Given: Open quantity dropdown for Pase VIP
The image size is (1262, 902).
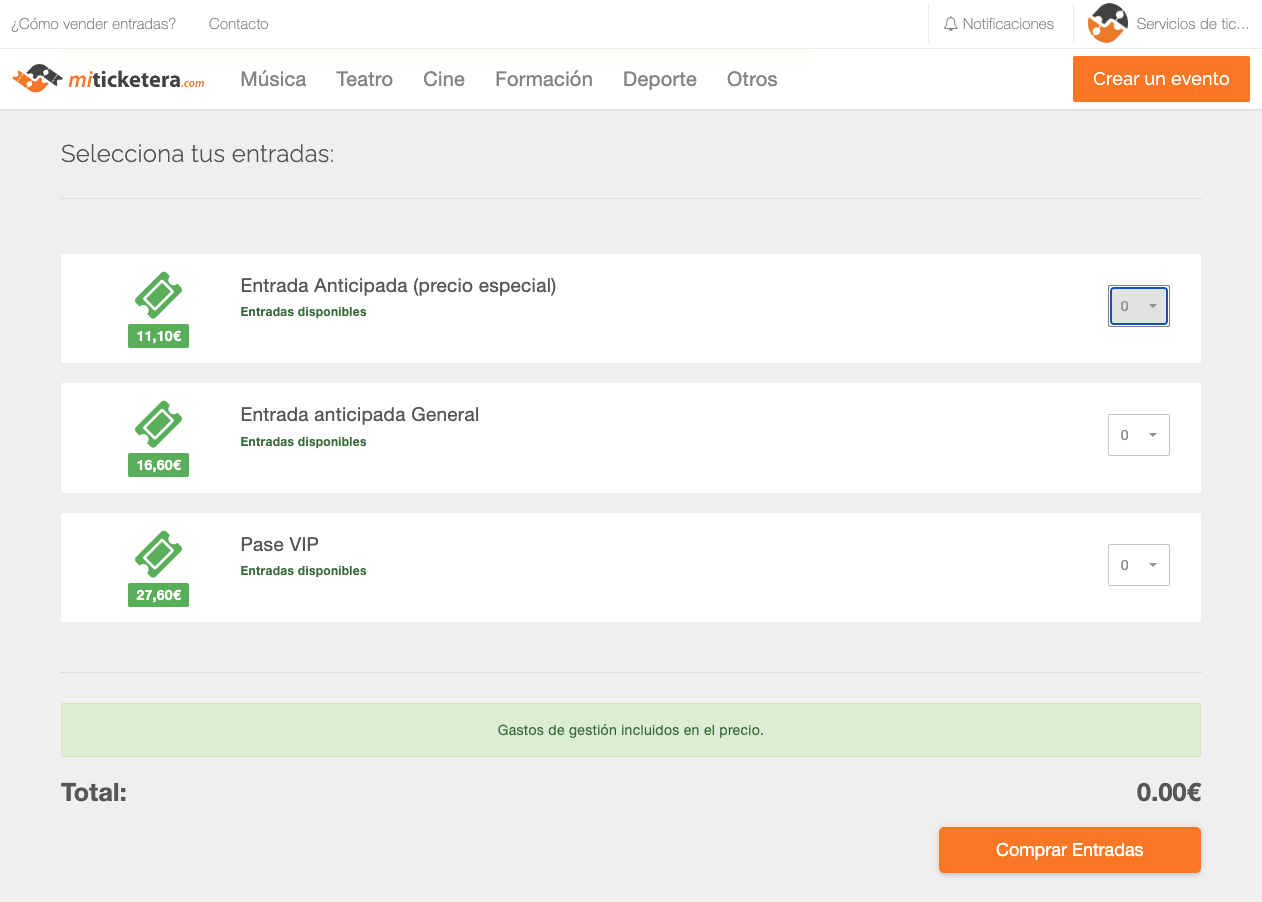Looking at the screenshot, I should (1138, 565).
